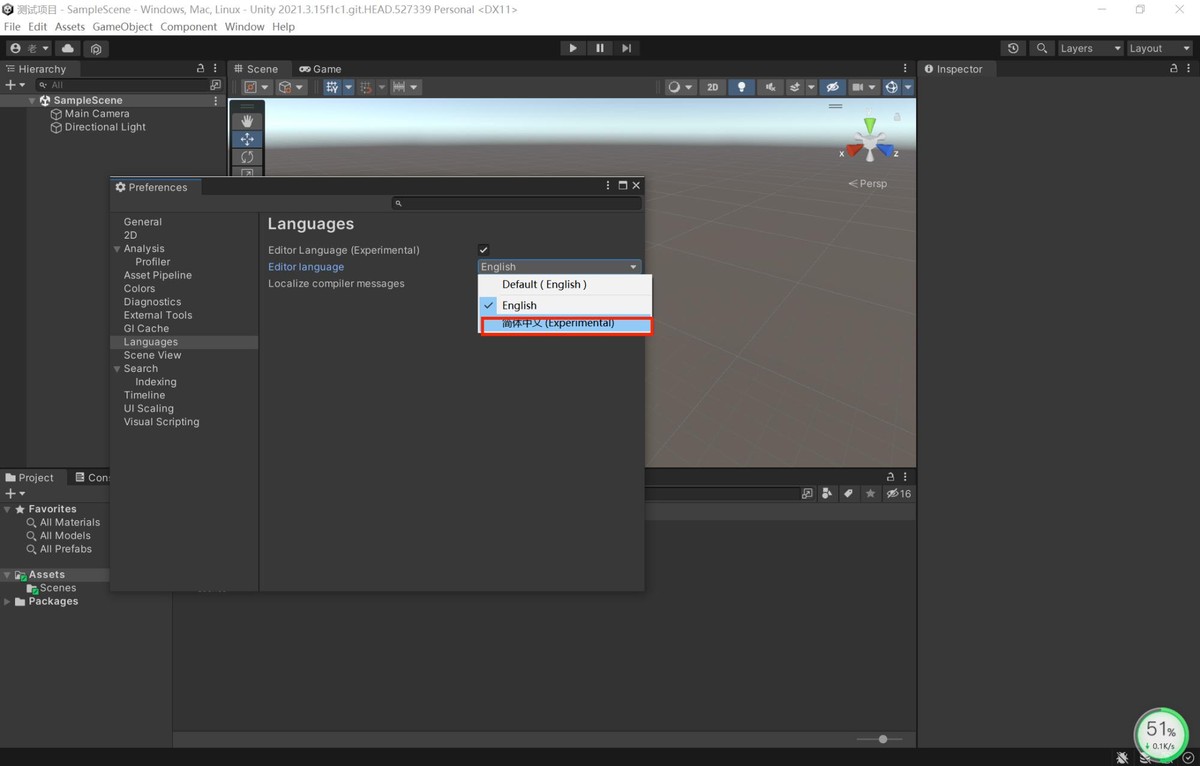Open the Inspector search icon
This screenshot has width=1200, height=766.
(1041, 48)
